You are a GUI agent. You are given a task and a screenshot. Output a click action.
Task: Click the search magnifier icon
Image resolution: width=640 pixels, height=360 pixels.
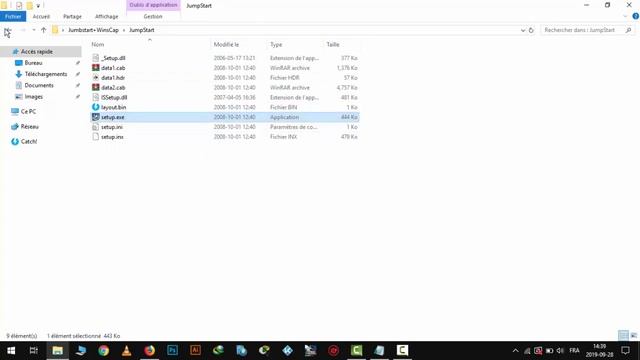(x=628, y=30)
